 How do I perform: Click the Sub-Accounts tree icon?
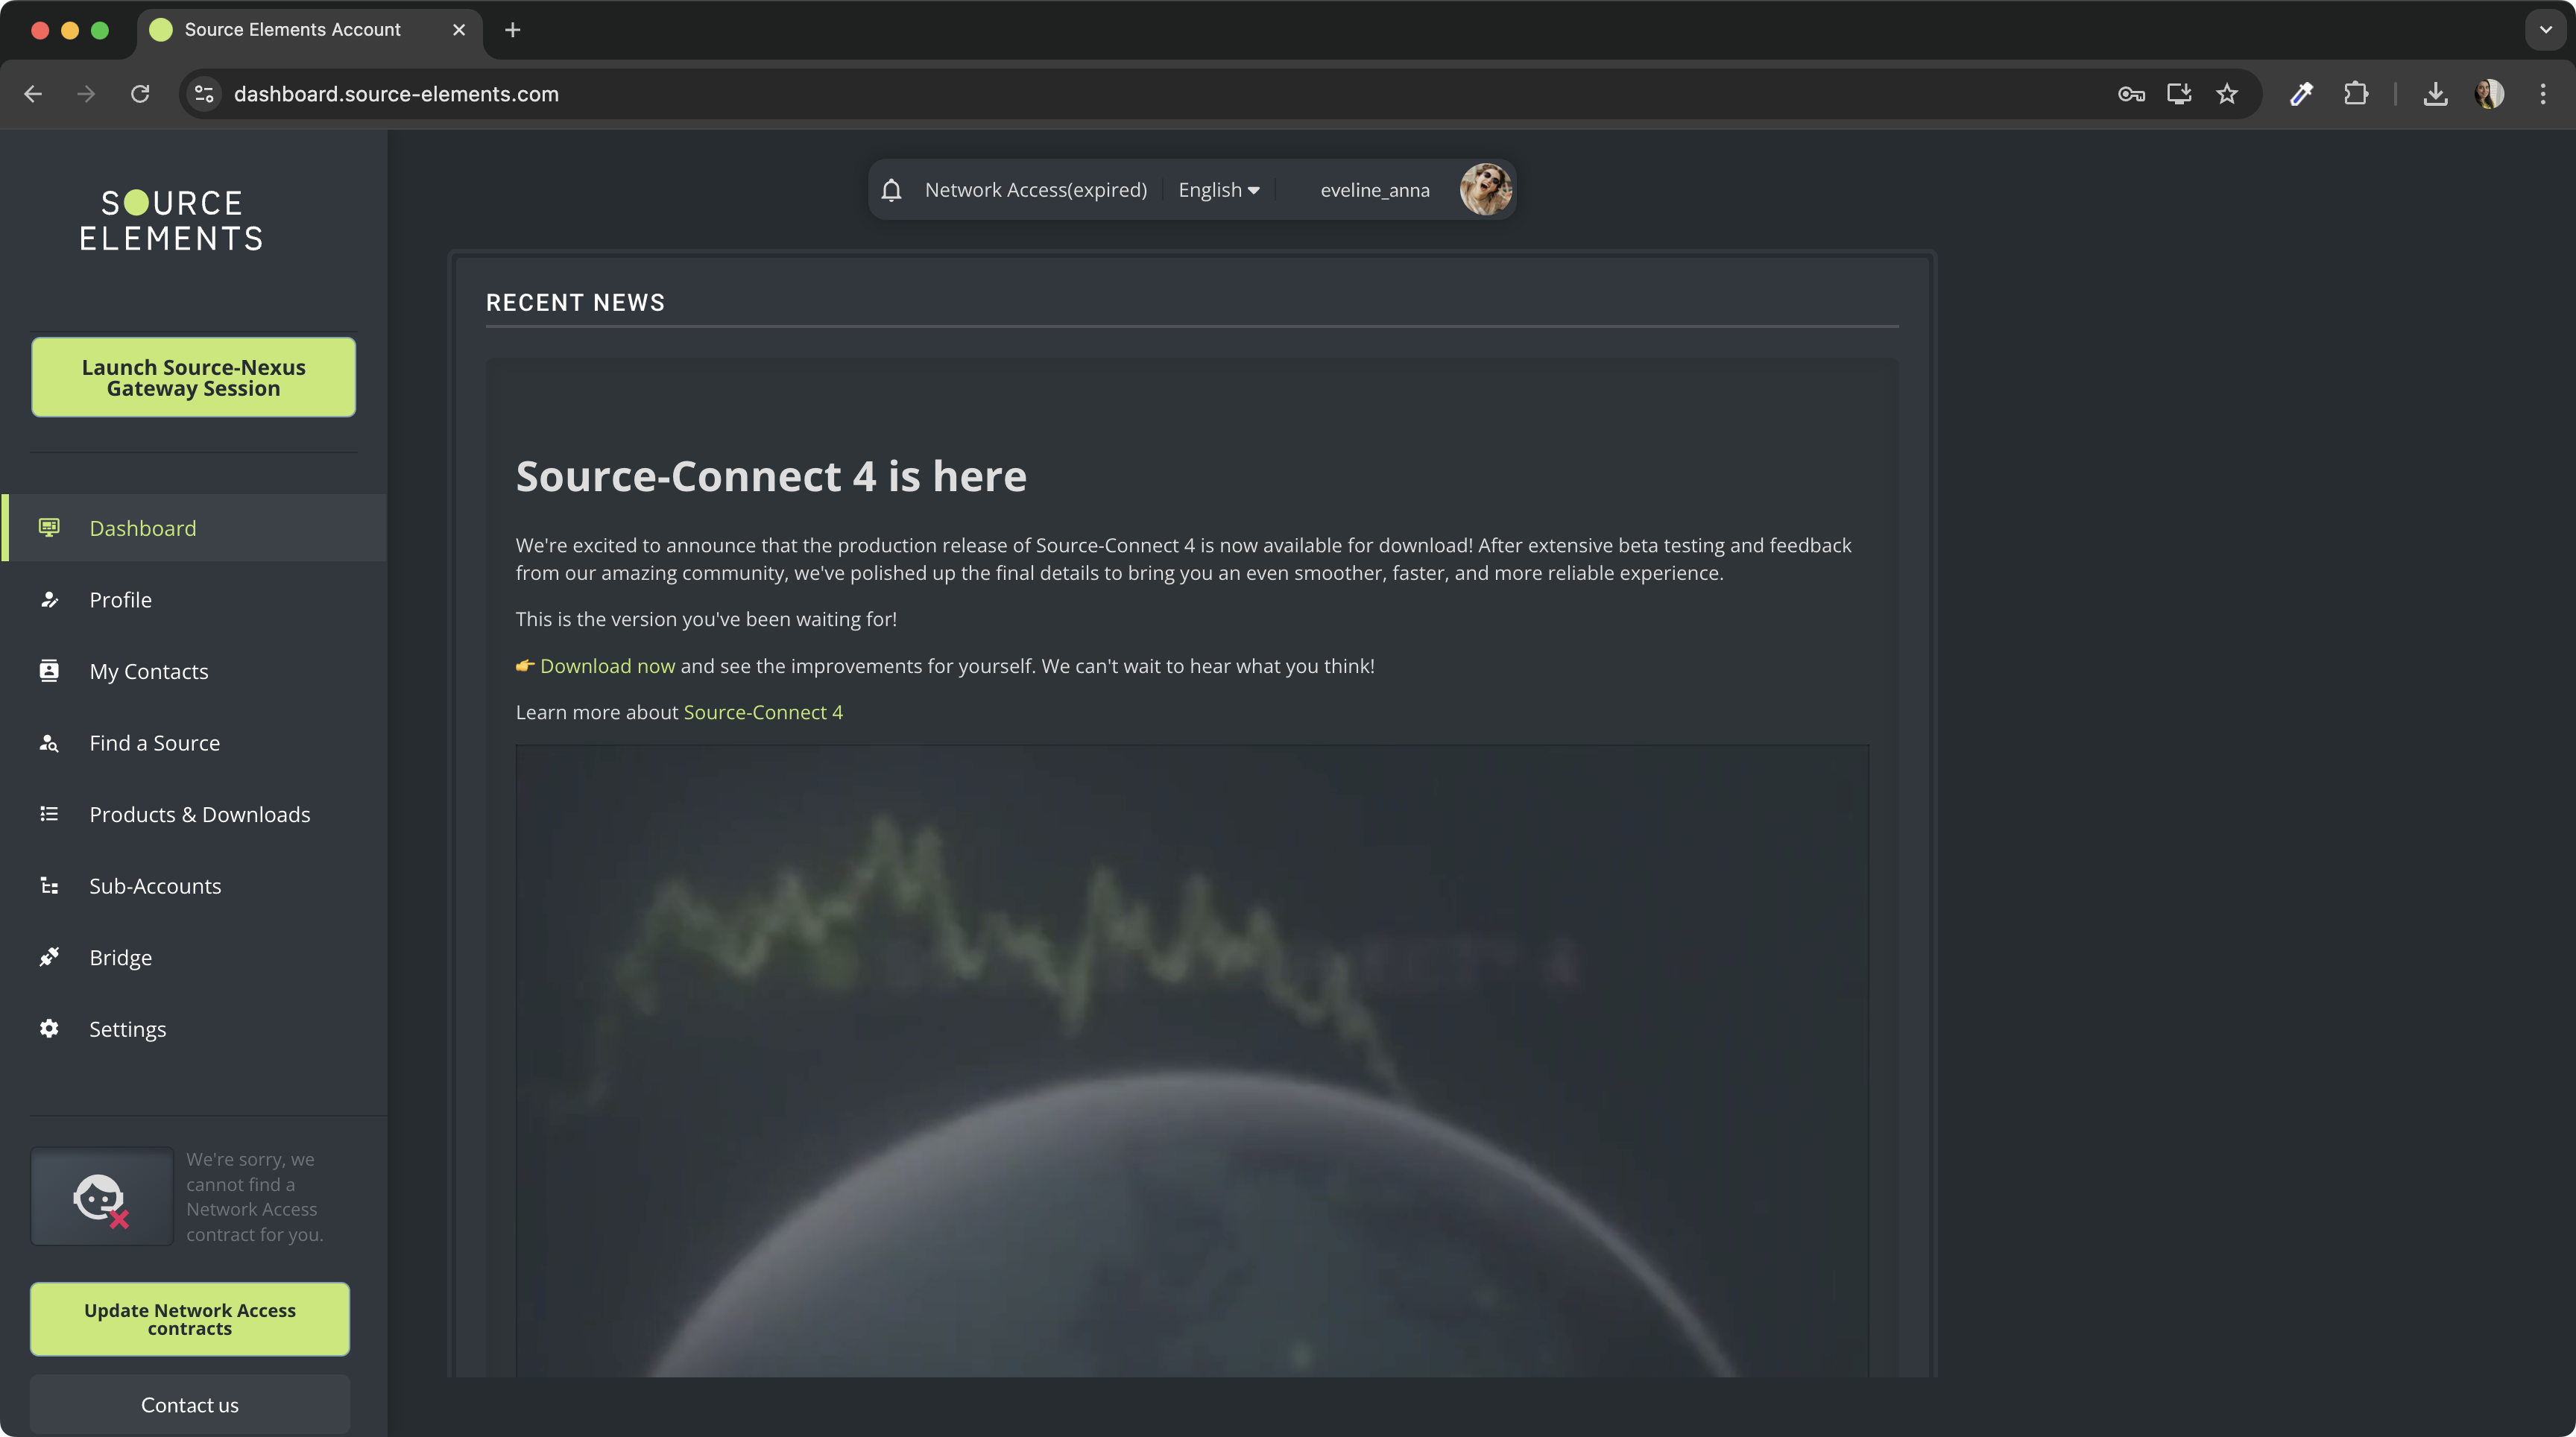pos(49,886)
